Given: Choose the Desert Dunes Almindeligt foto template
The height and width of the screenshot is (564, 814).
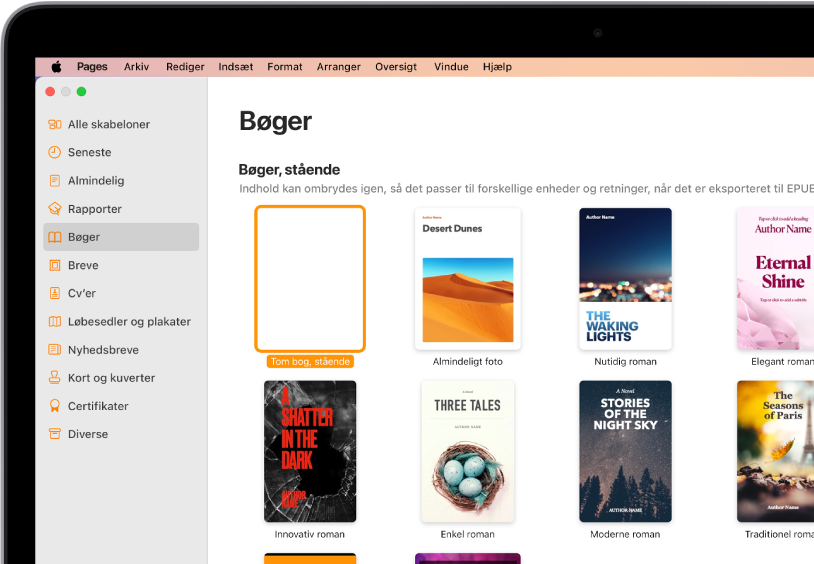Looking at the screenshot, I should tap(468, 279).
